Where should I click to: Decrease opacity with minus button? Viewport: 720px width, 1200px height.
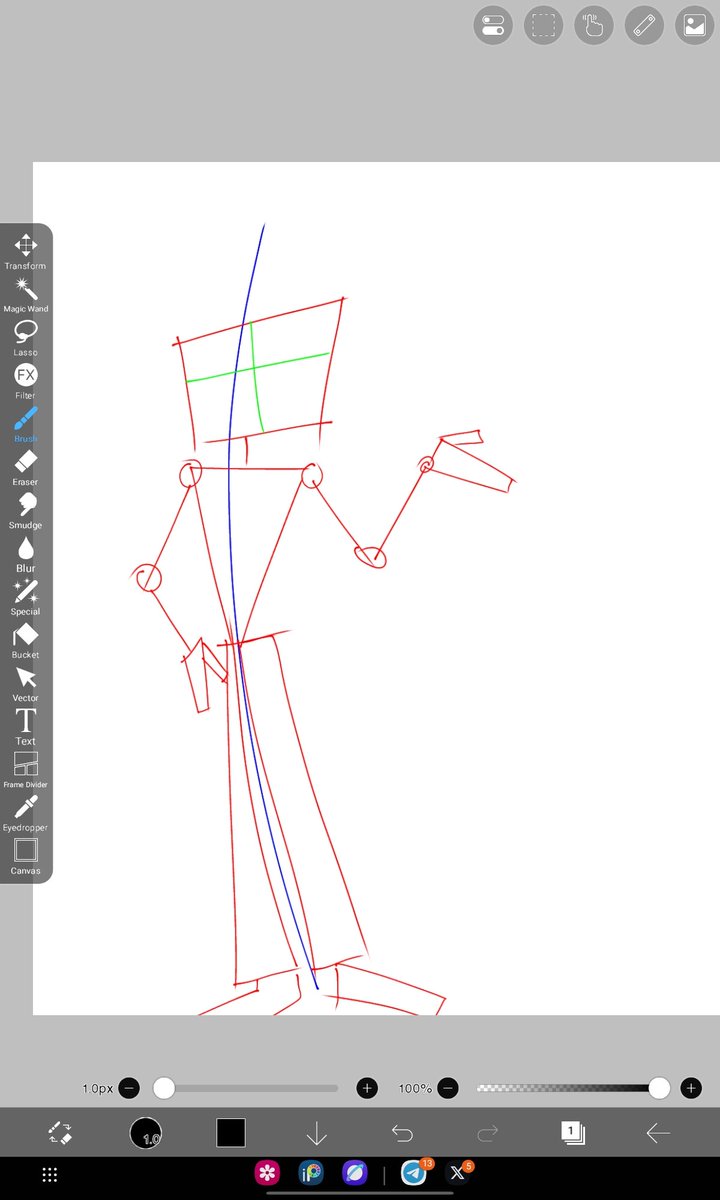449,1088
